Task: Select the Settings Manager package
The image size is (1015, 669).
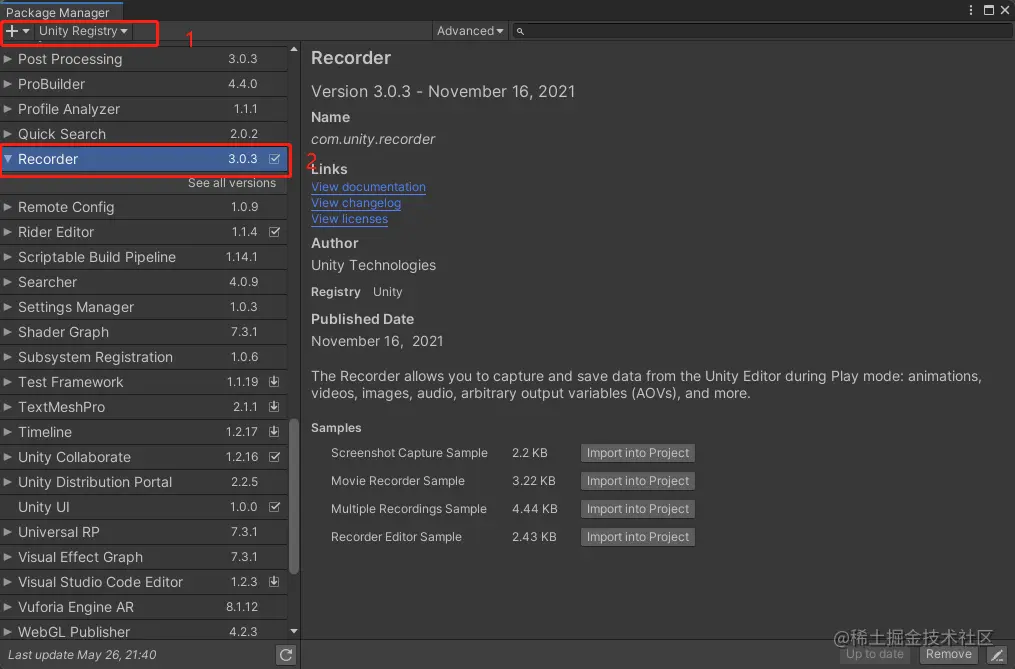Action: [144, 307]
